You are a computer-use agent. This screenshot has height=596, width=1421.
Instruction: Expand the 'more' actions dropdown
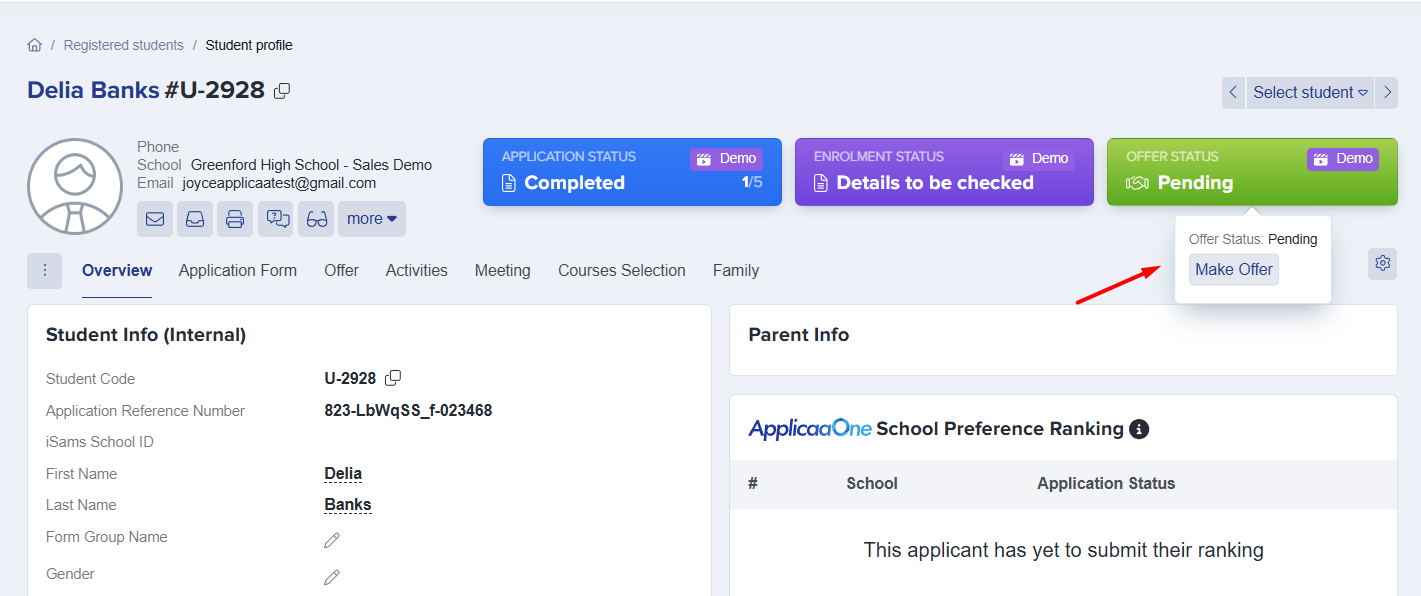pyautogui.click(x=372, y=219)
